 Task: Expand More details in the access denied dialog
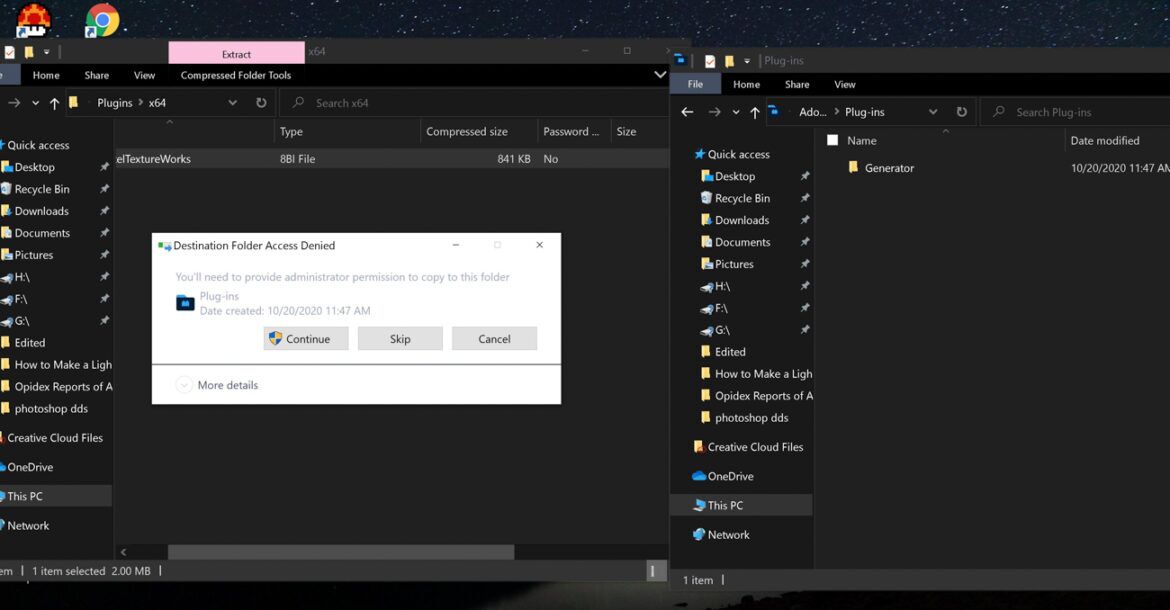216,384
